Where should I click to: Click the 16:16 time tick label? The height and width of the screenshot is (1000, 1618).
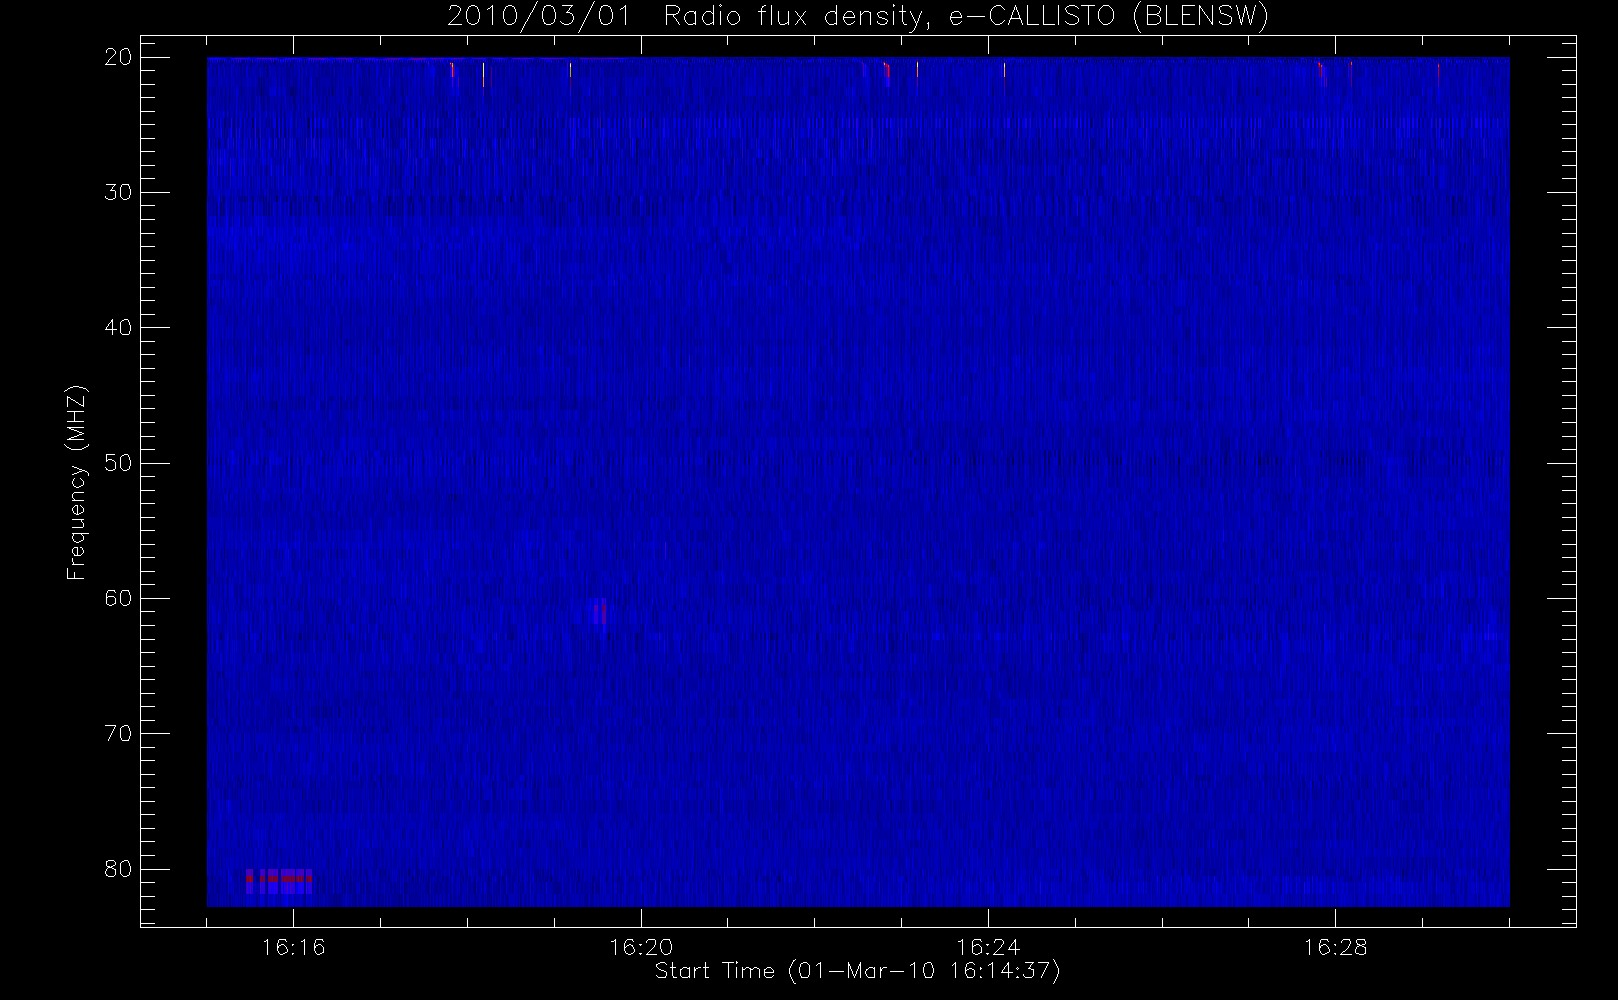pyautogui.click(x=293, y=947)
